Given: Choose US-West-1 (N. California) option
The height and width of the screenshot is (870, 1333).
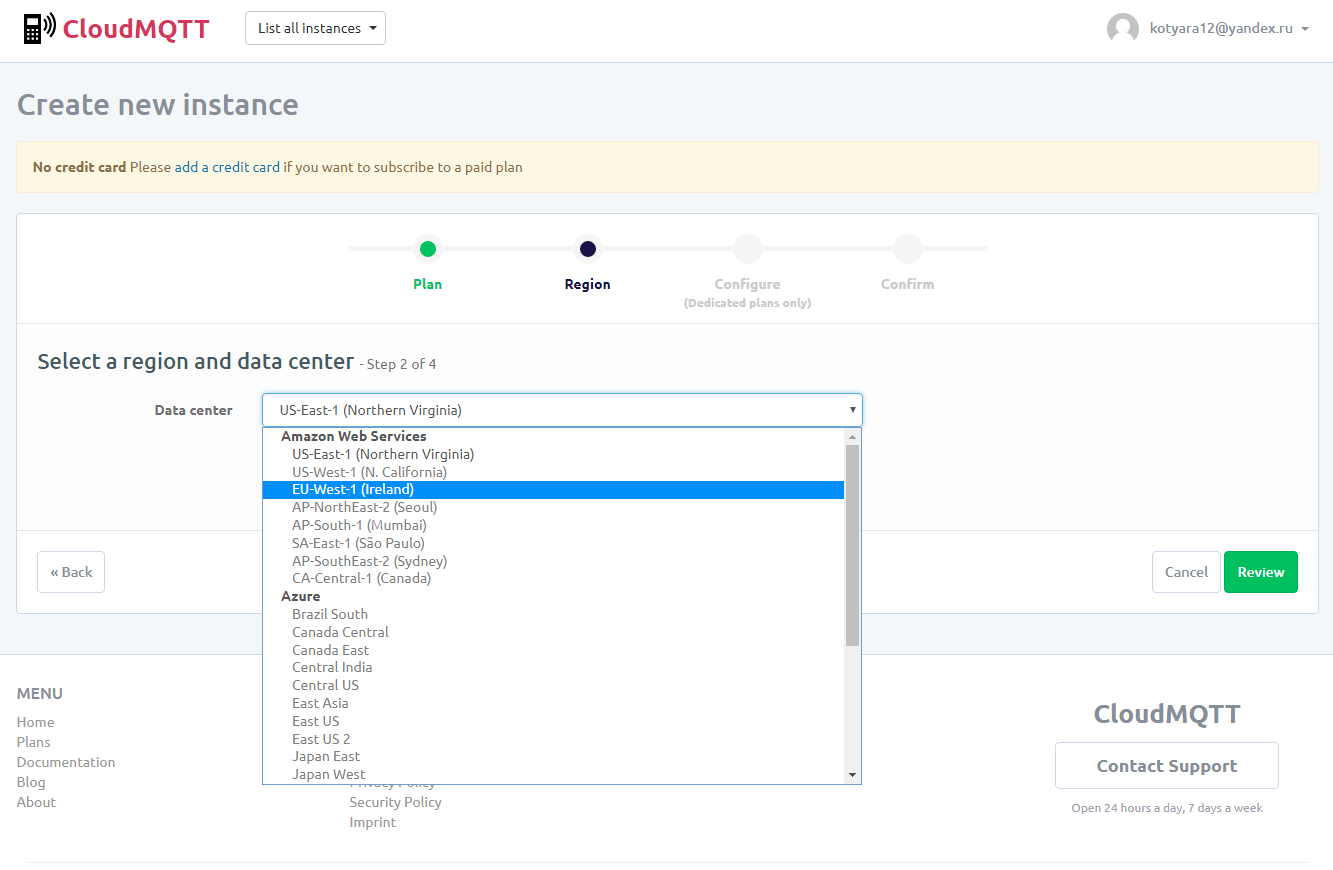Looking at the screenshot, I should (x=369, y=472).
